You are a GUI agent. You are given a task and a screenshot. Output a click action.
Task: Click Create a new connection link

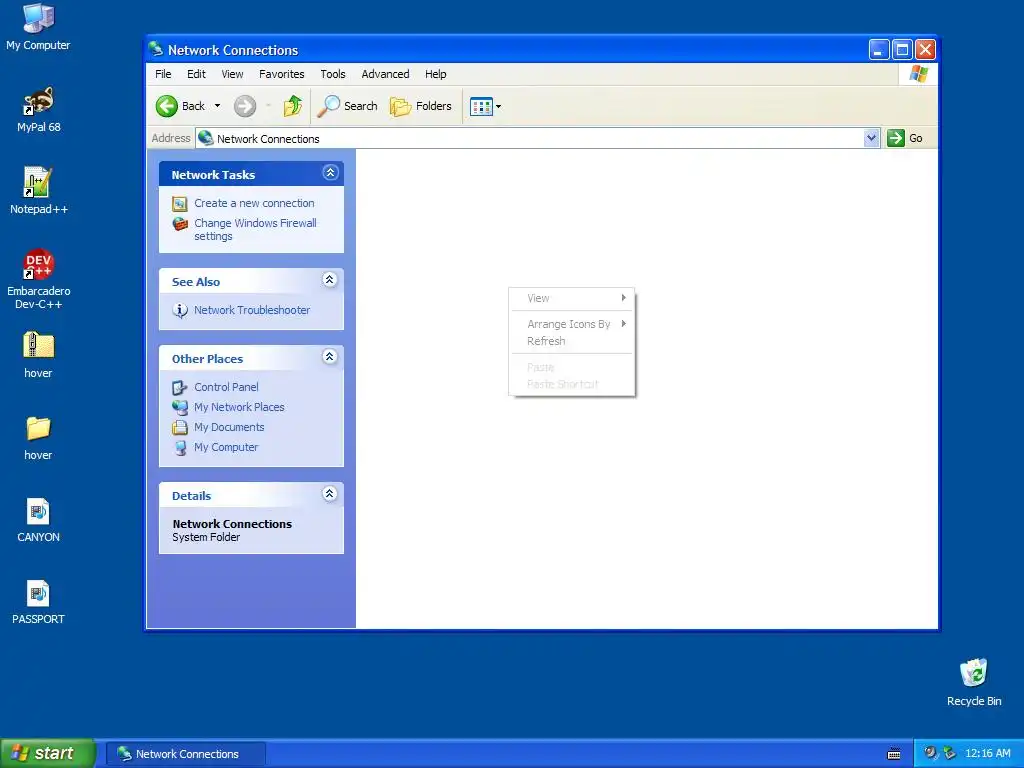coord(254,203)
